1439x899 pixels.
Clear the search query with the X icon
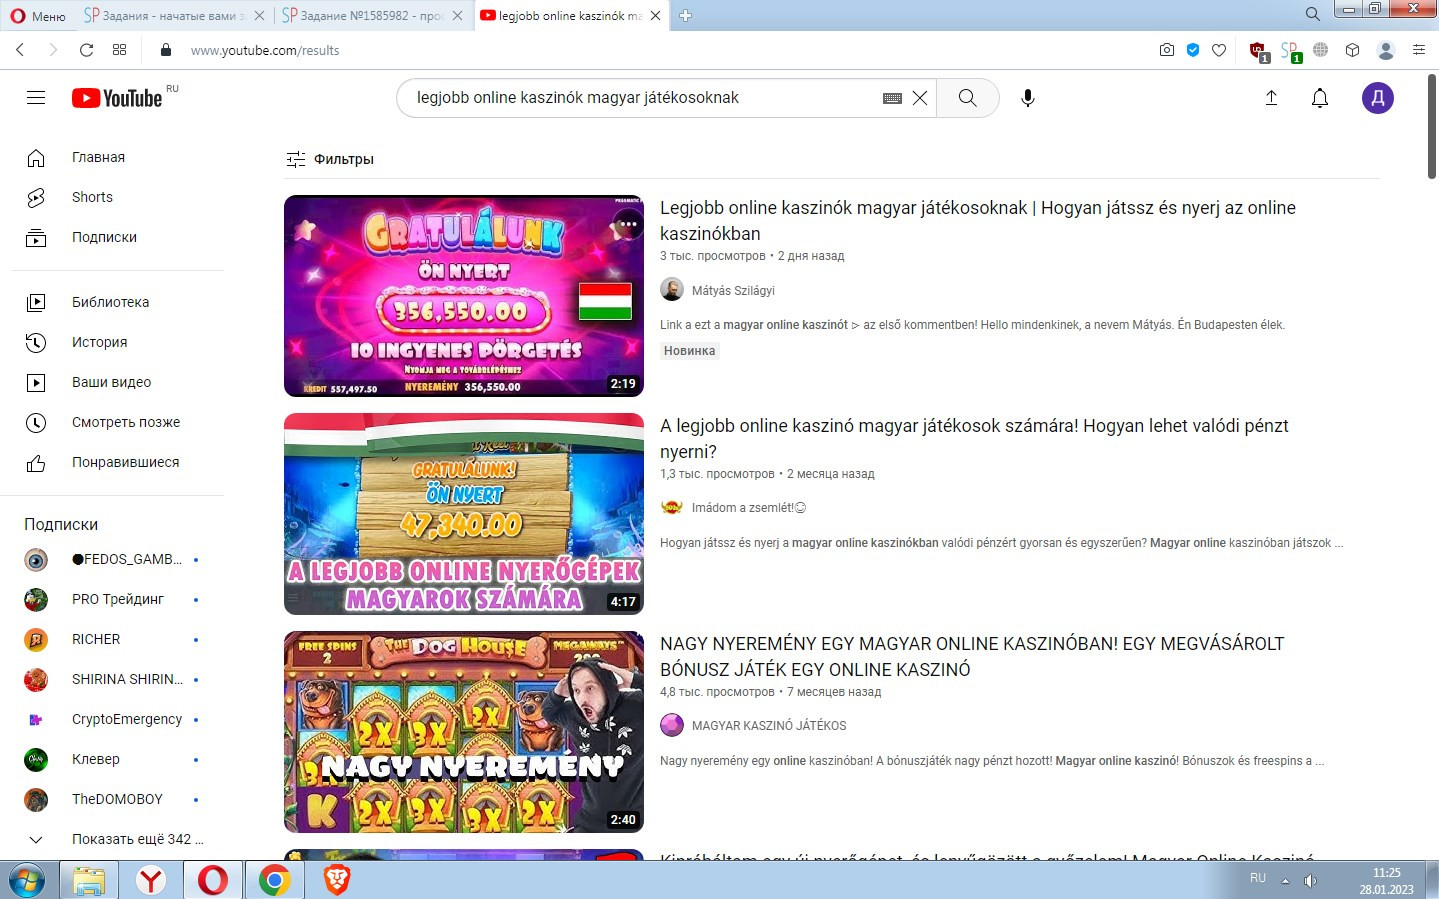click(x=920, y=98)
